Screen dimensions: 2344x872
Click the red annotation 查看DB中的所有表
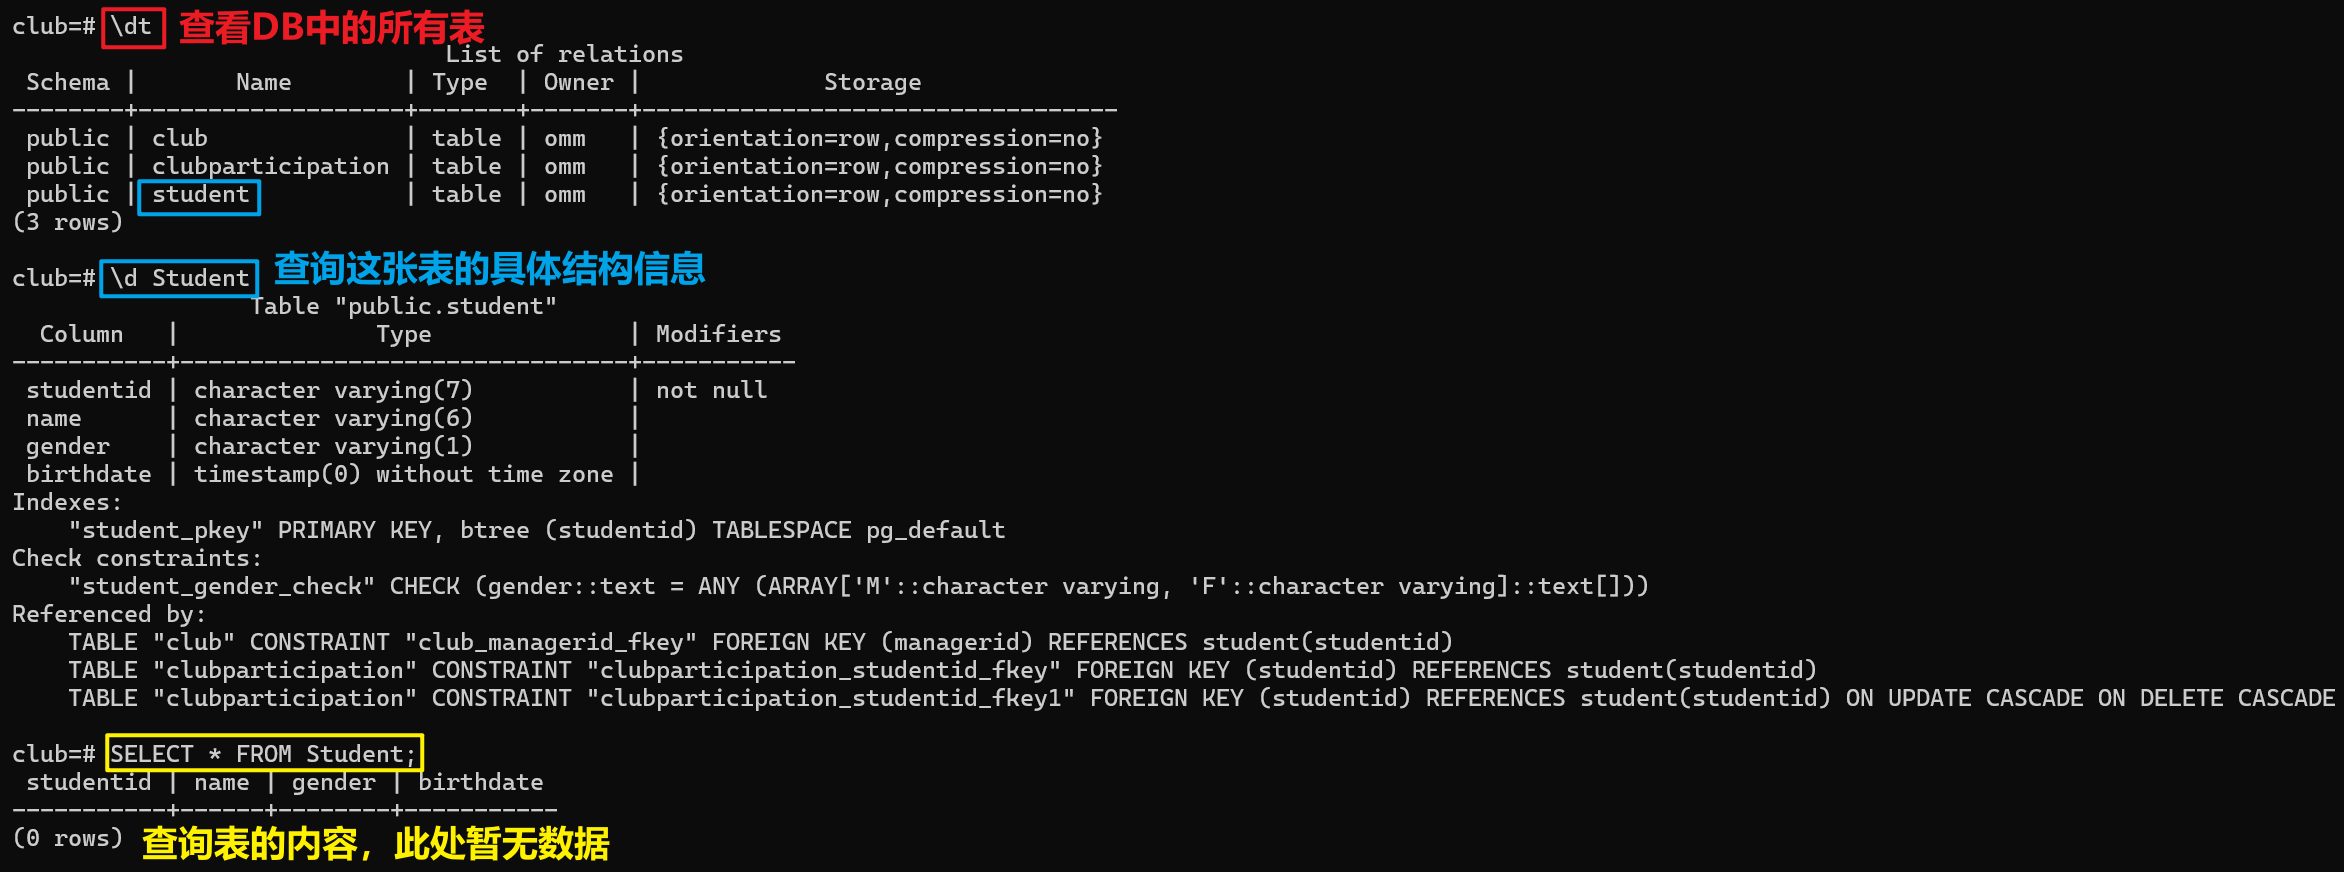[331, 27]
